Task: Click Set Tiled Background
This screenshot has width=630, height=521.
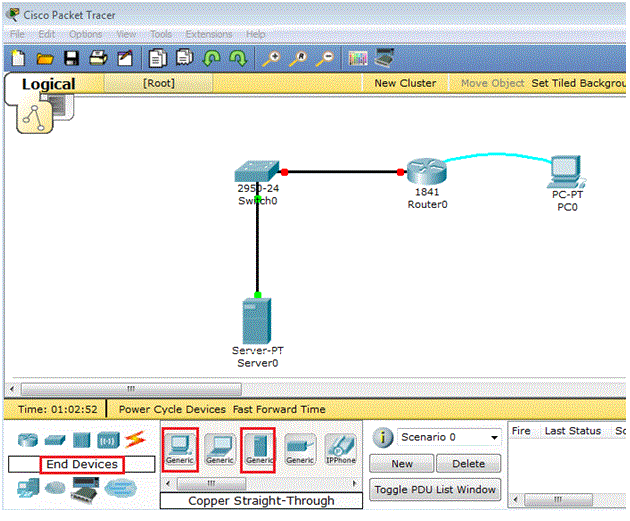Action: [578, 83]
